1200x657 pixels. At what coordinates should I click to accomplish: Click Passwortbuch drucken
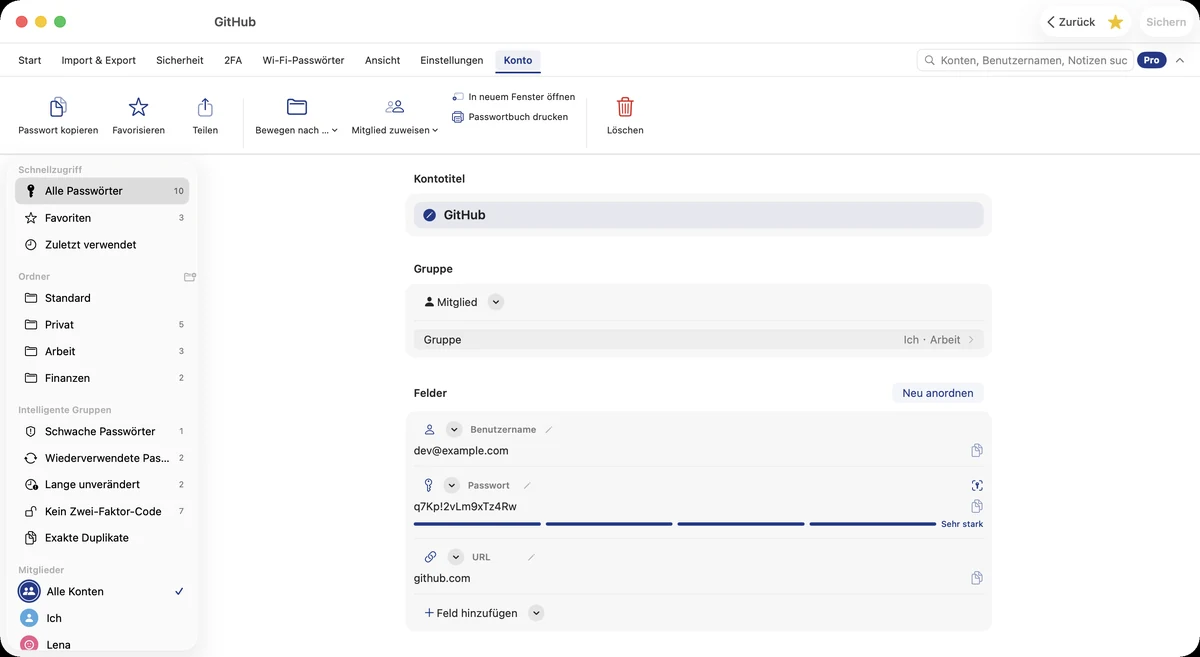(510, 117)
